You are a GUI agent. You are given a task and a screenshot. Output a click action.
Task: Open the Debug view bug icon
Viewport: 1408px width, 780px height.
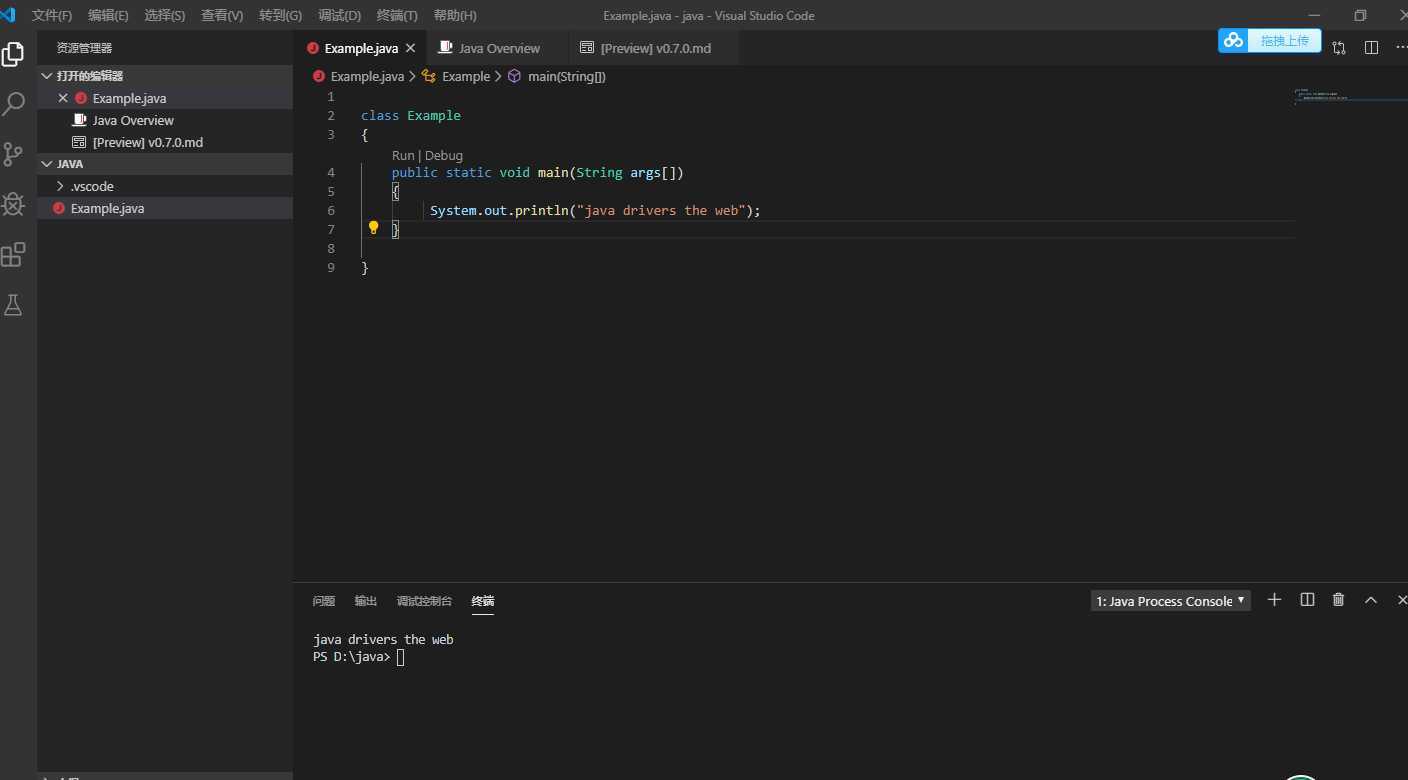13,204
